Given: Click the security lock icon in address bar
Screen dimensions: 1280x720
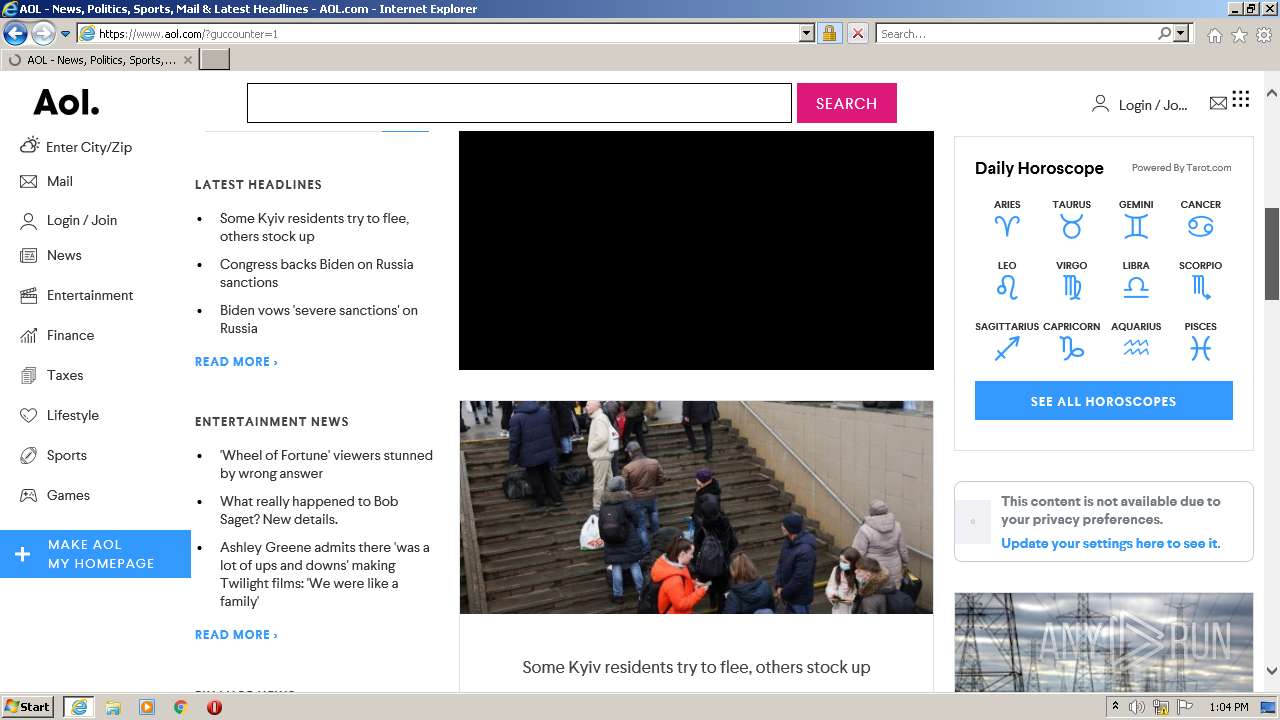Looking at the screenshot, I should [x=829, y=33].
